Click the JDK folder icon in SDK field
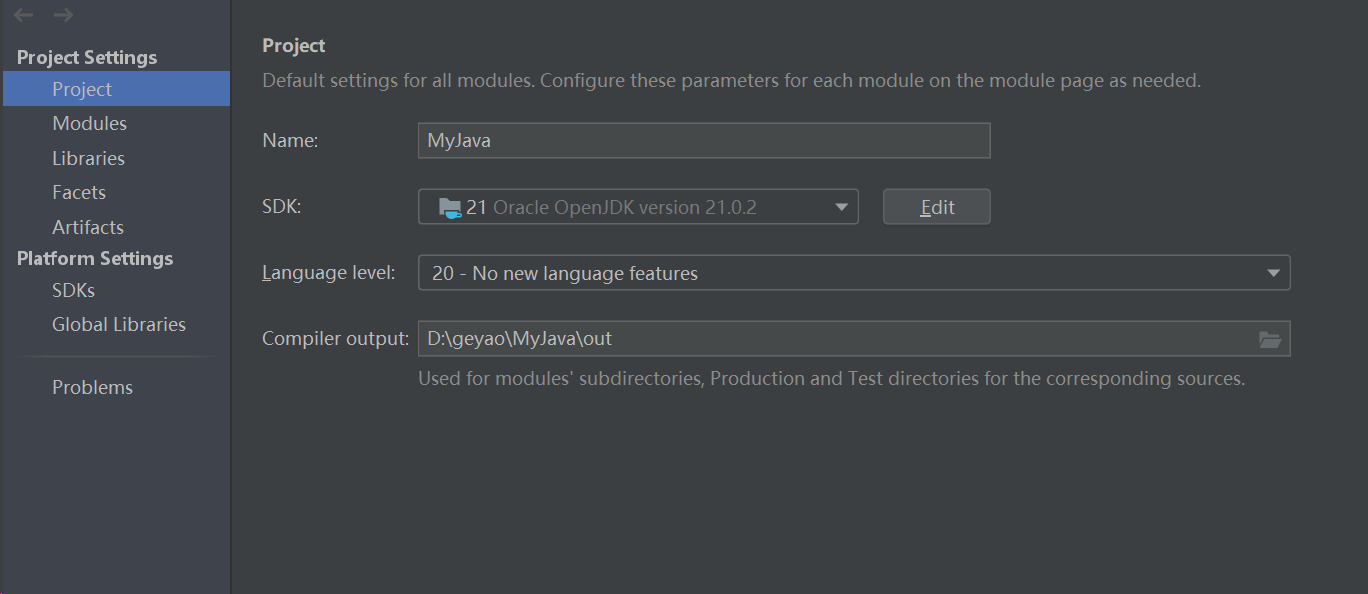Screen dimensions: 1368x594 tap(450, 207)
